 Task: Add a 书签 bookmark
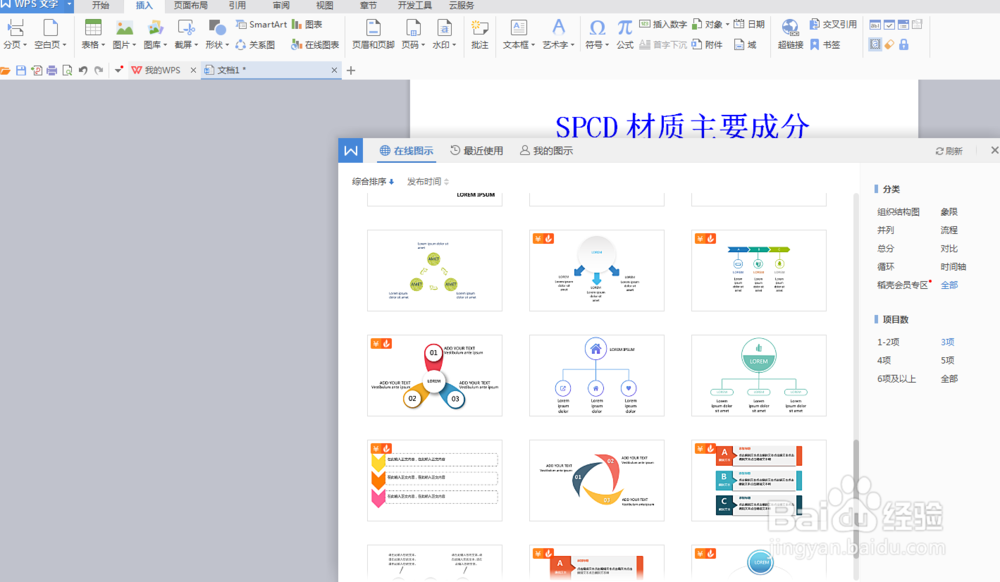(x=825, y=45)
